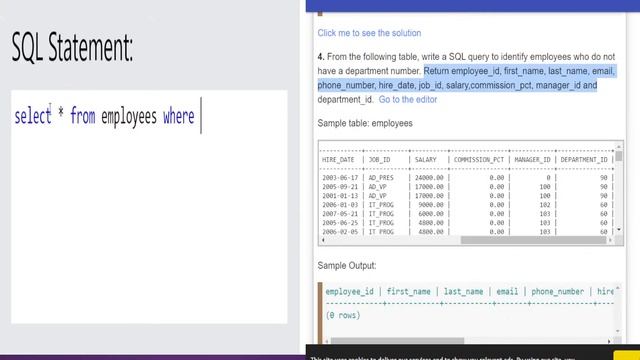Click inside the SQL statement editor
Image resolution: width=640 pixels, height=360 pixels.
point(149,207)
